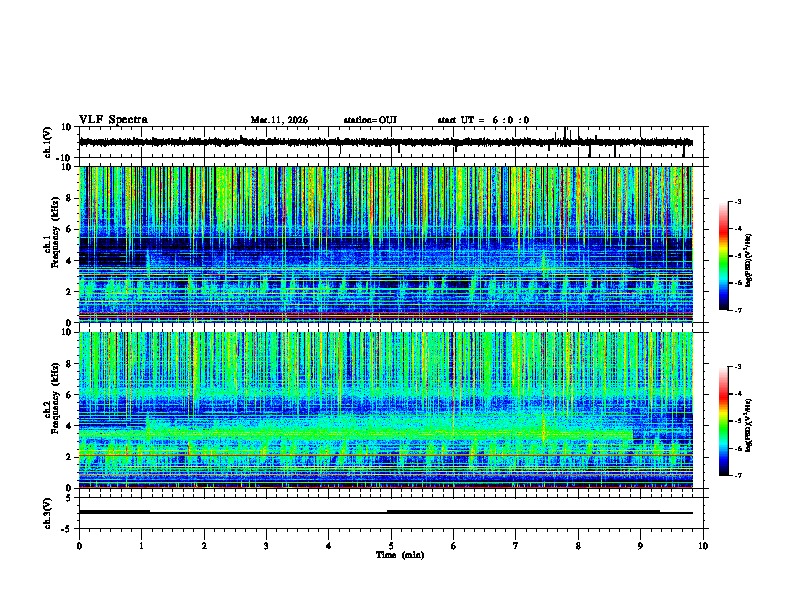This screenshot has width=792, height=612.
Task: Click time axis tick label "5"
Action: point(391,546)
